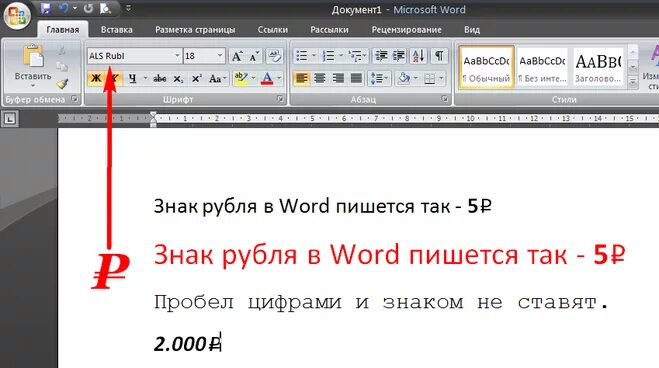The image size is (659, 368).
Task: Open the round Office button menu
Action: tap(17, 16)
